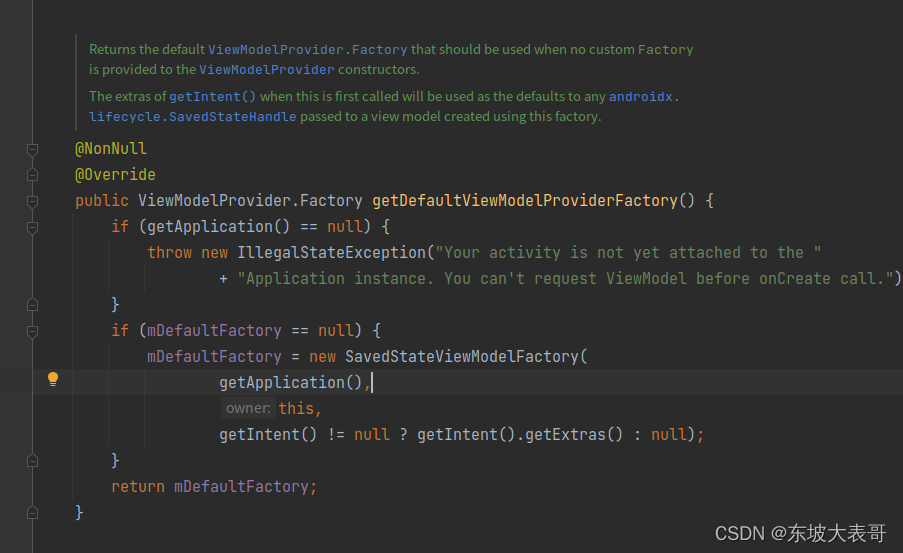Click the IllegalStateException class name
903x553 pixels.
coord(332,252)
